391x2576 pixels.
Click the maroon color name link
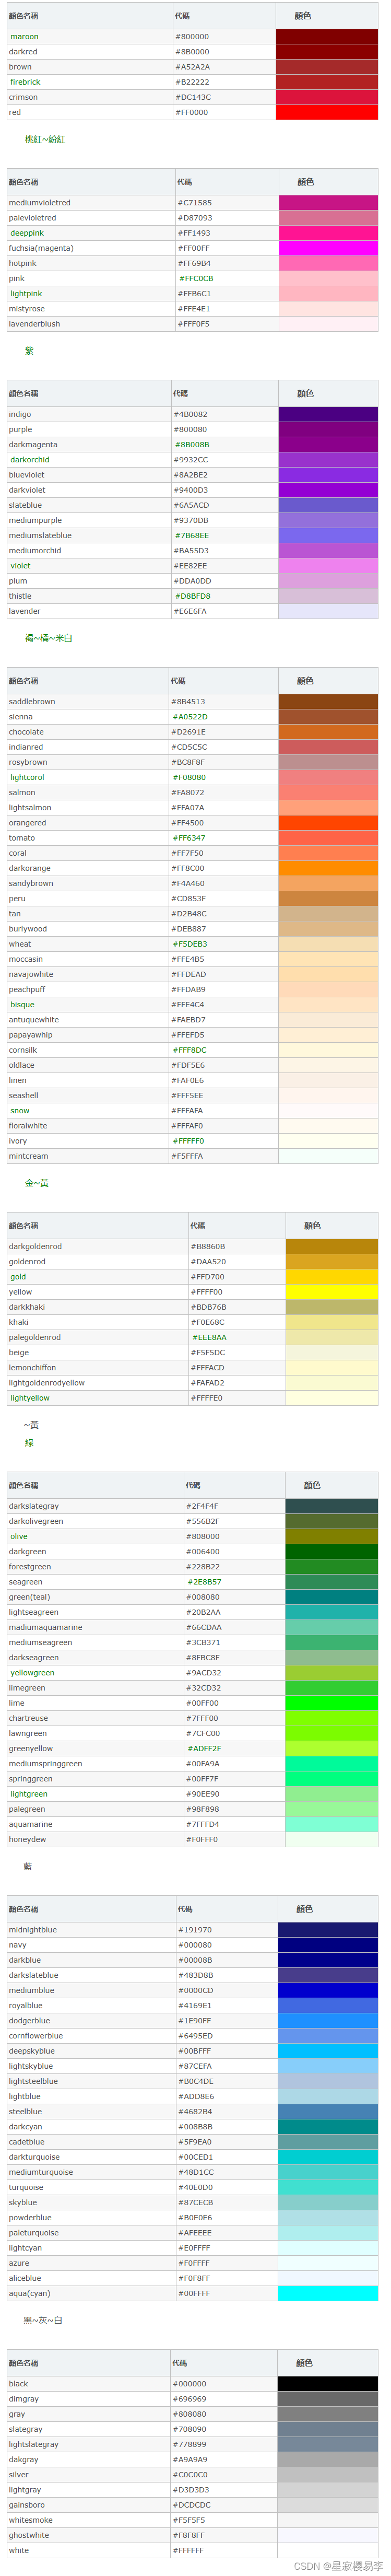(x=25, y=37)
